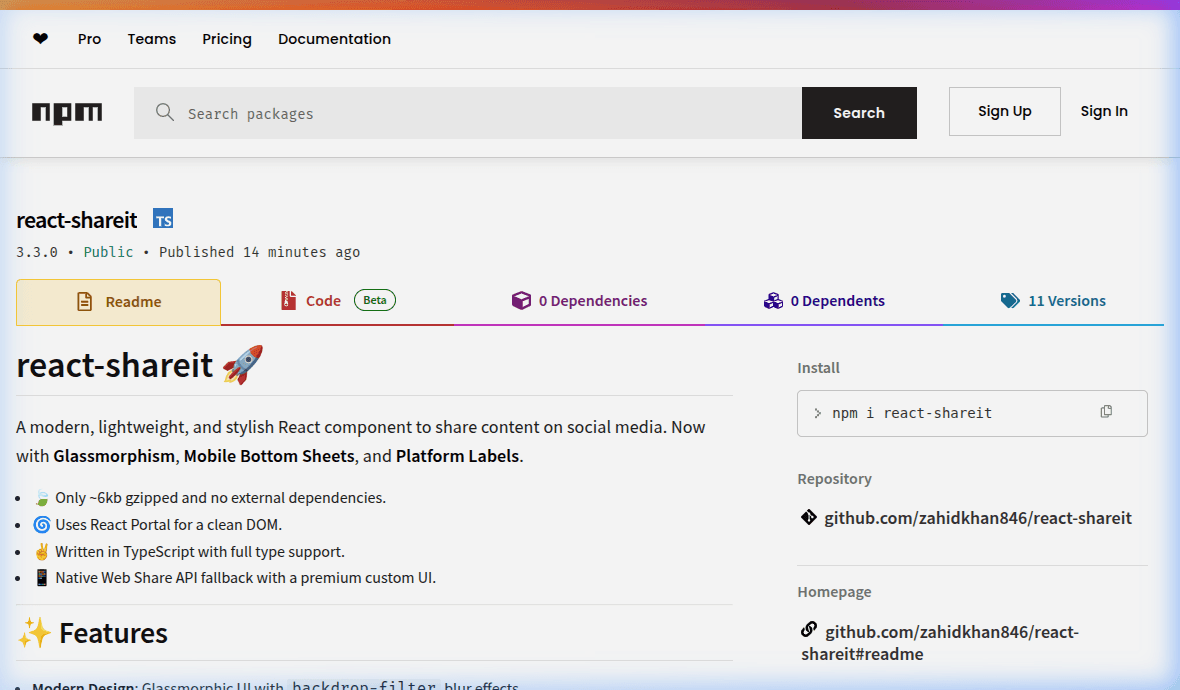
Task: View the 0 Dependents tab
Action: [837, 300]
